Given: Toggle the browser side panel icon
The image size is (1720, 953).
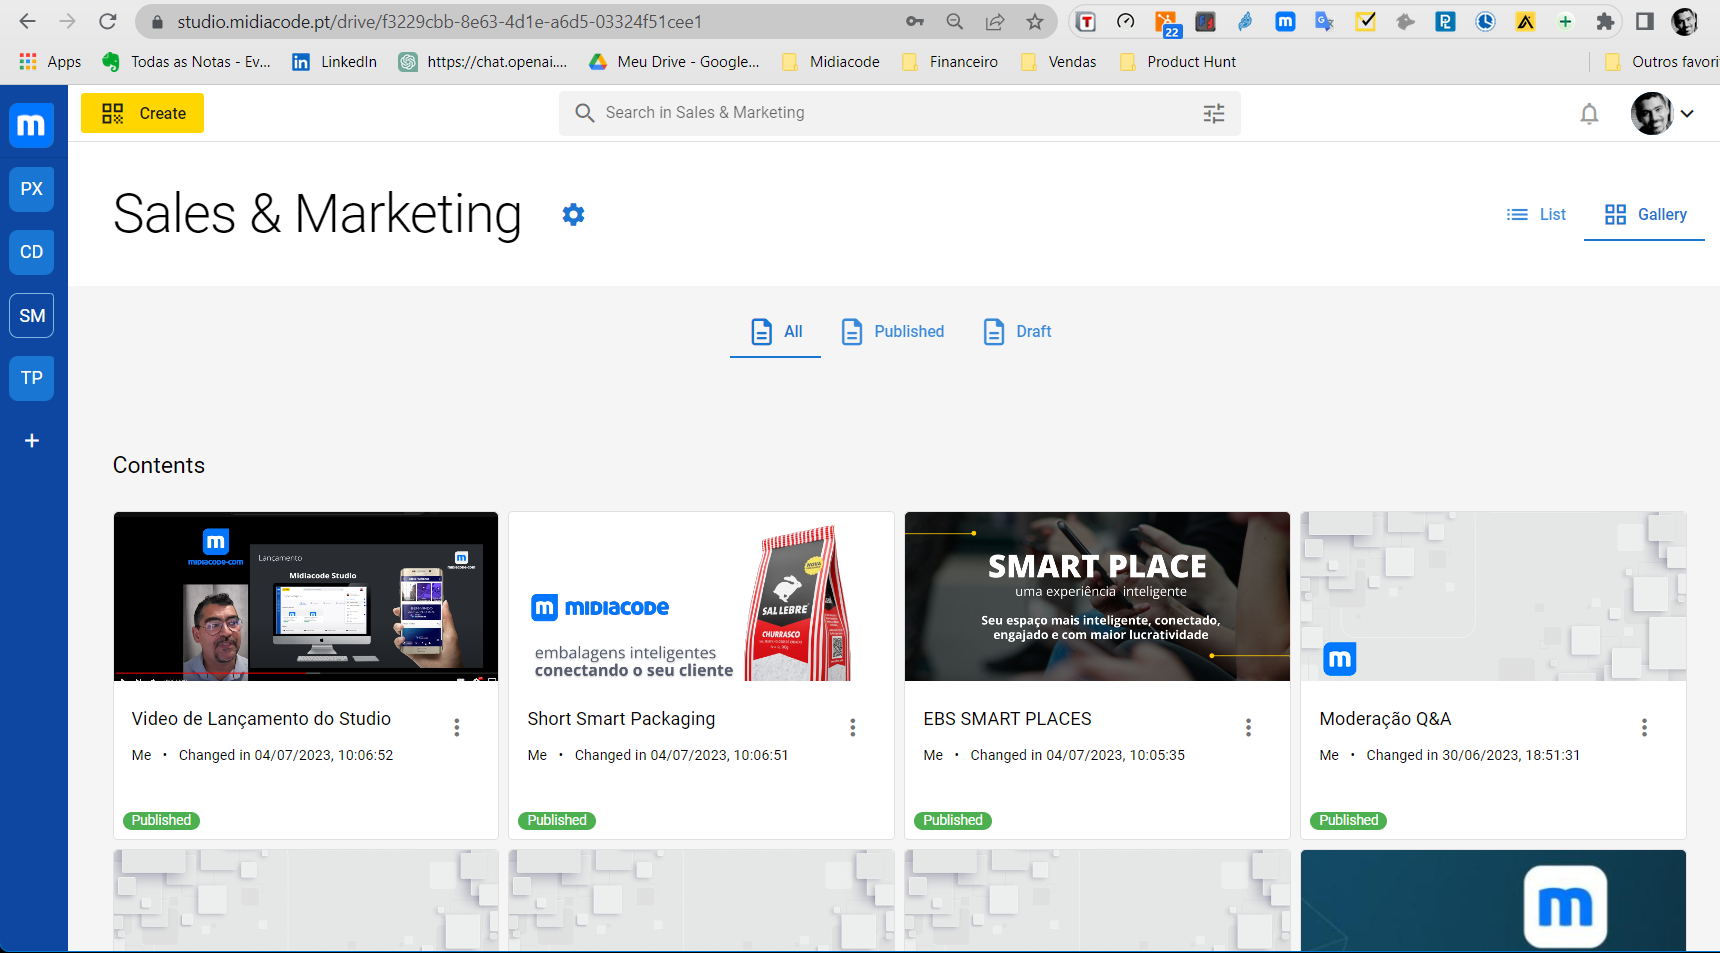Looking at the screenshot, I should tap(1645, 21).
